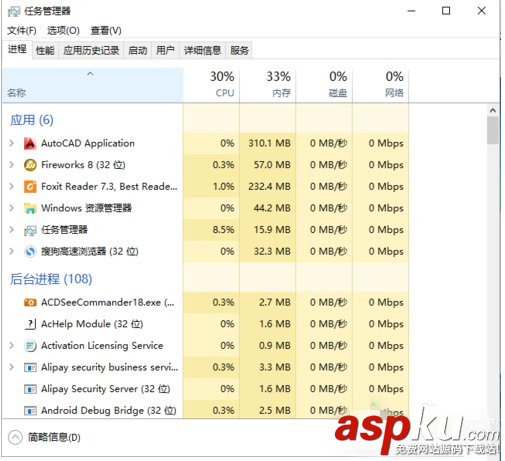Expand the Foxit Reader process group
Image resolution: width=505 pixels, height=461 pixels.
pos(12,186)
